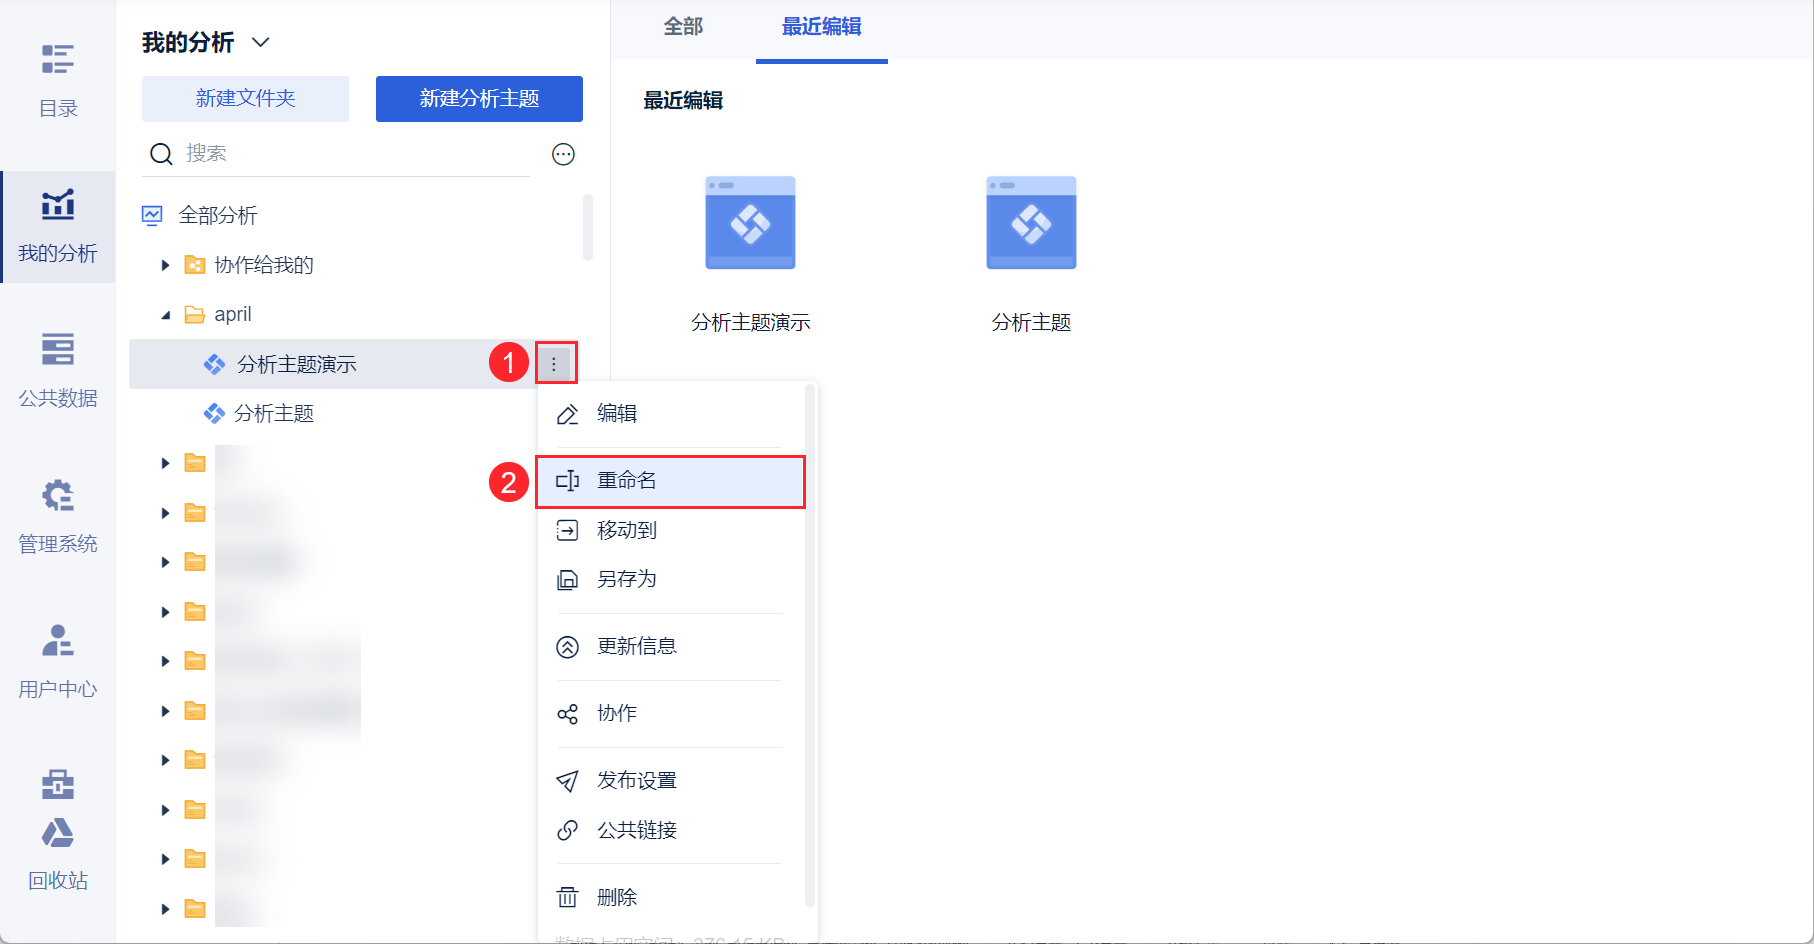Click the 删除 trash menu entry

tap(616, 897)
